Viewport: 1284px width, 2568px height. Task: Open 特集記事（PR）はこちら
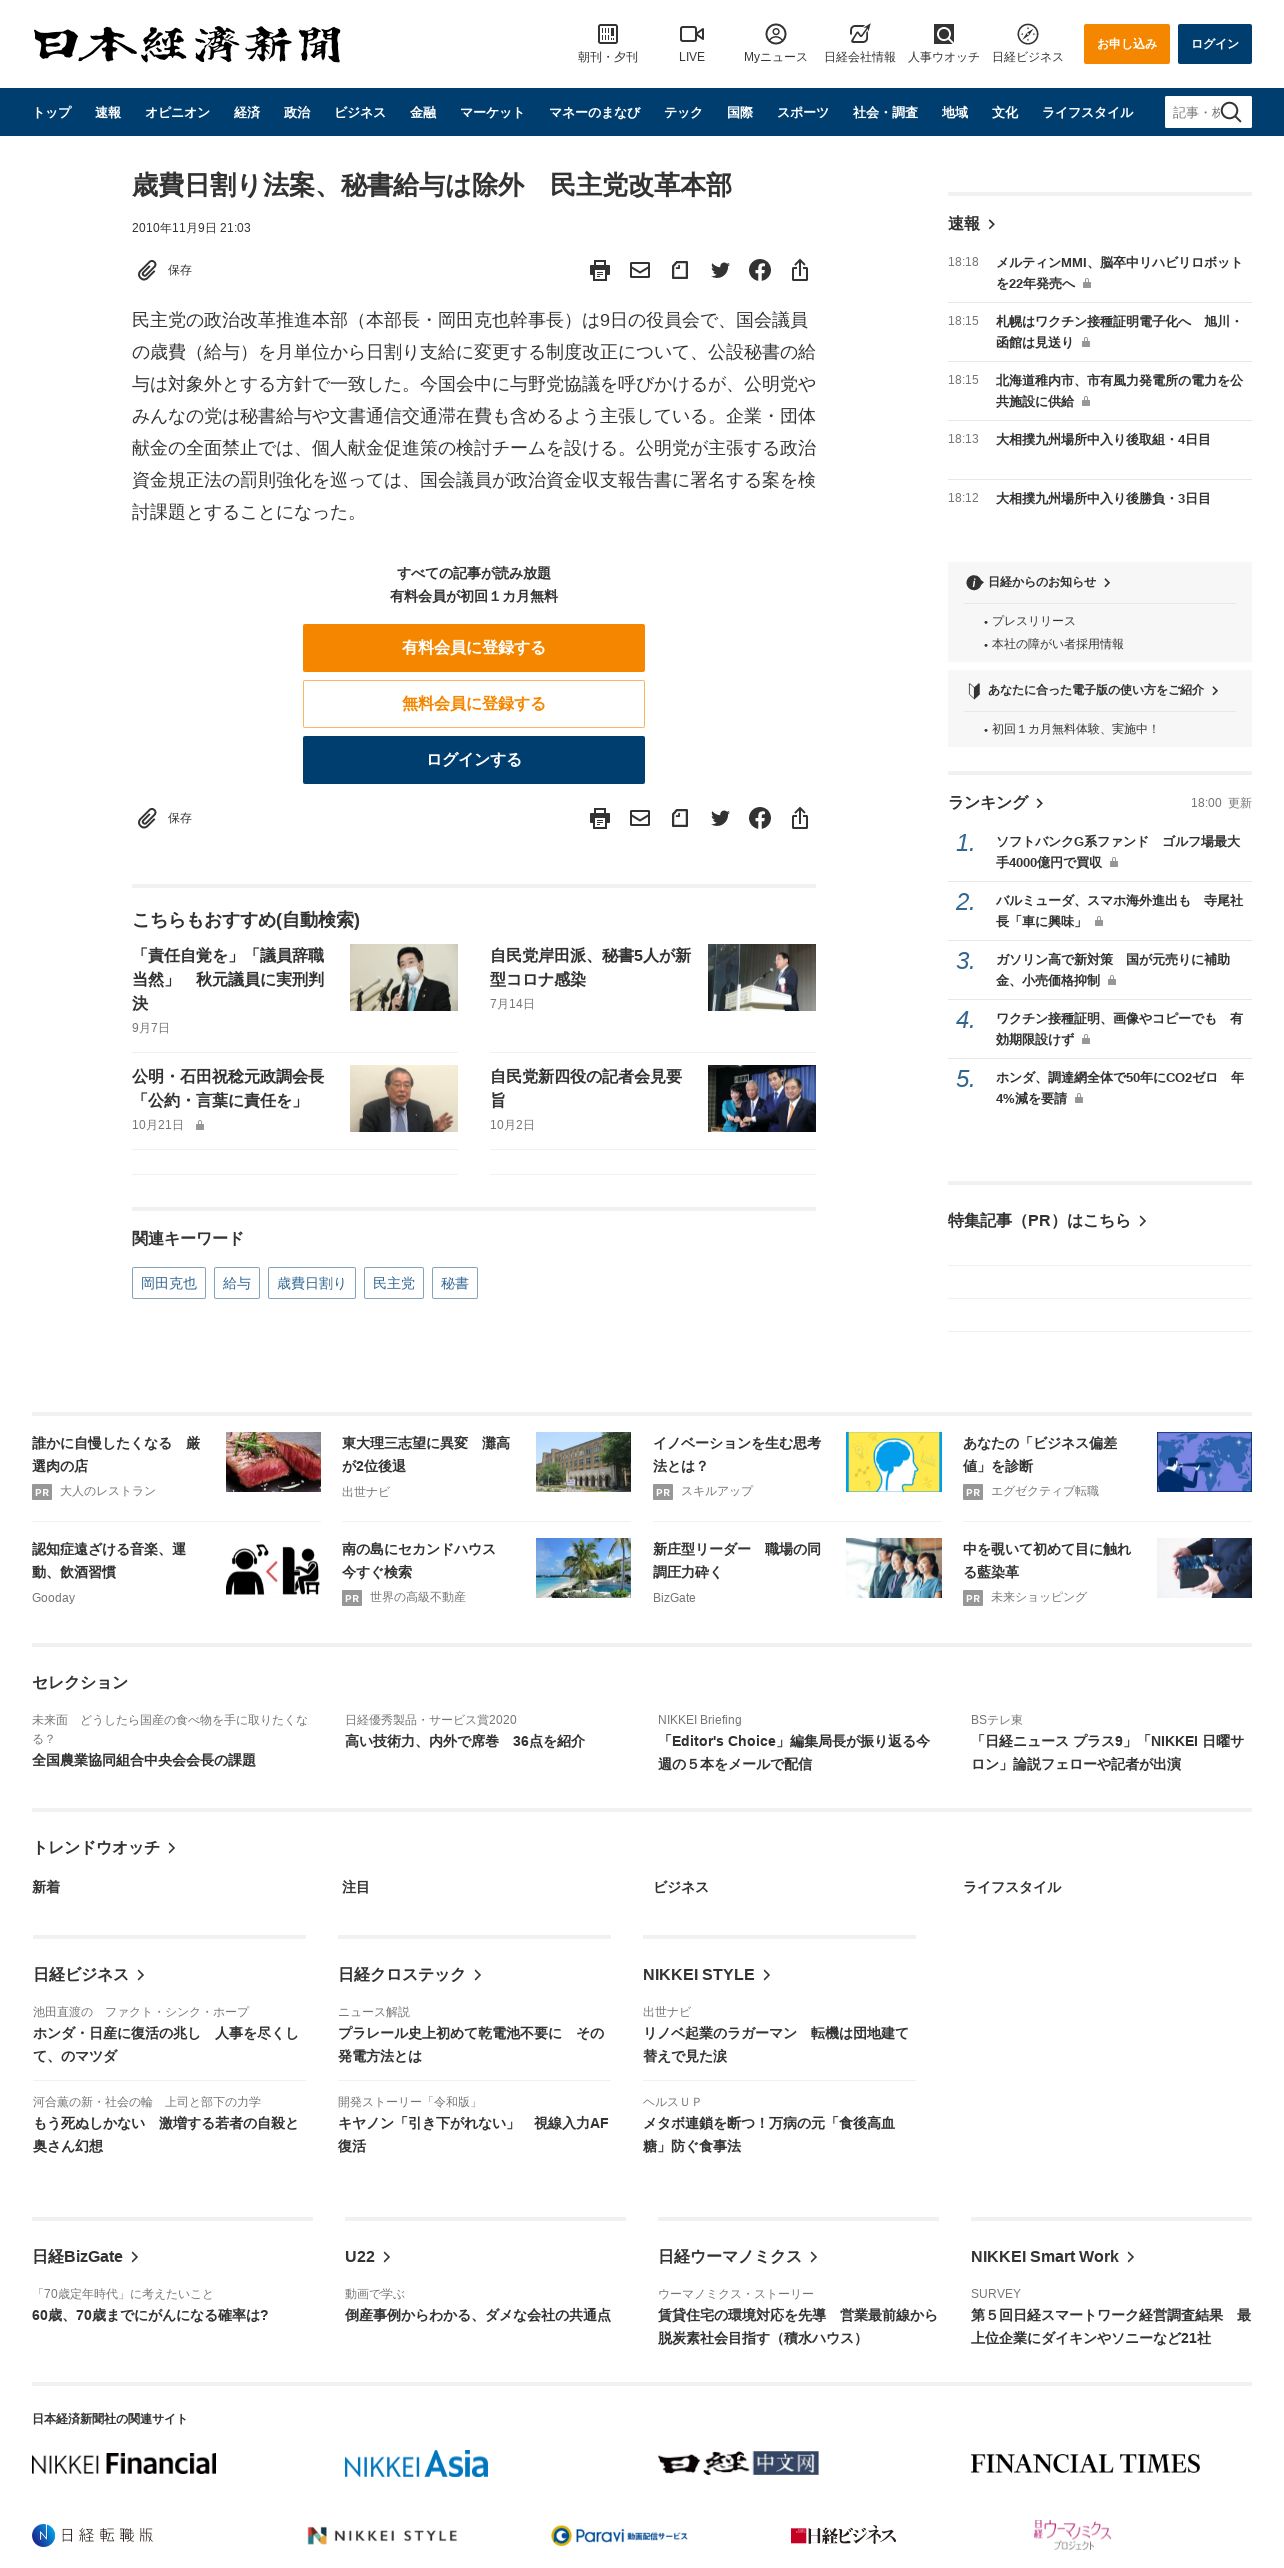(1047, 1221)
